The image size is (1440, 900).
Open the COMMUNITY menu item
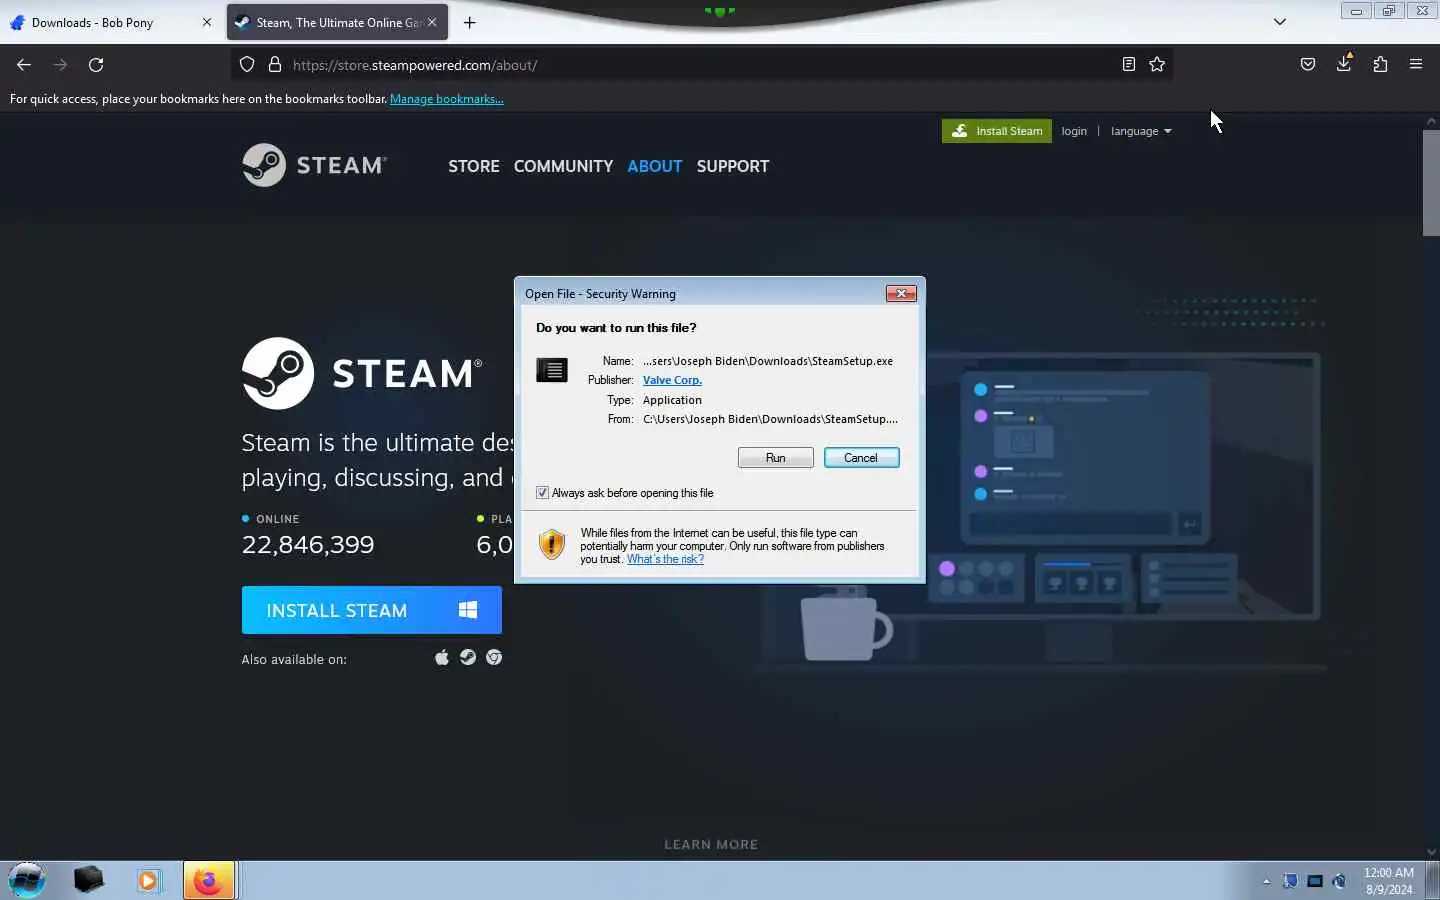563,166
